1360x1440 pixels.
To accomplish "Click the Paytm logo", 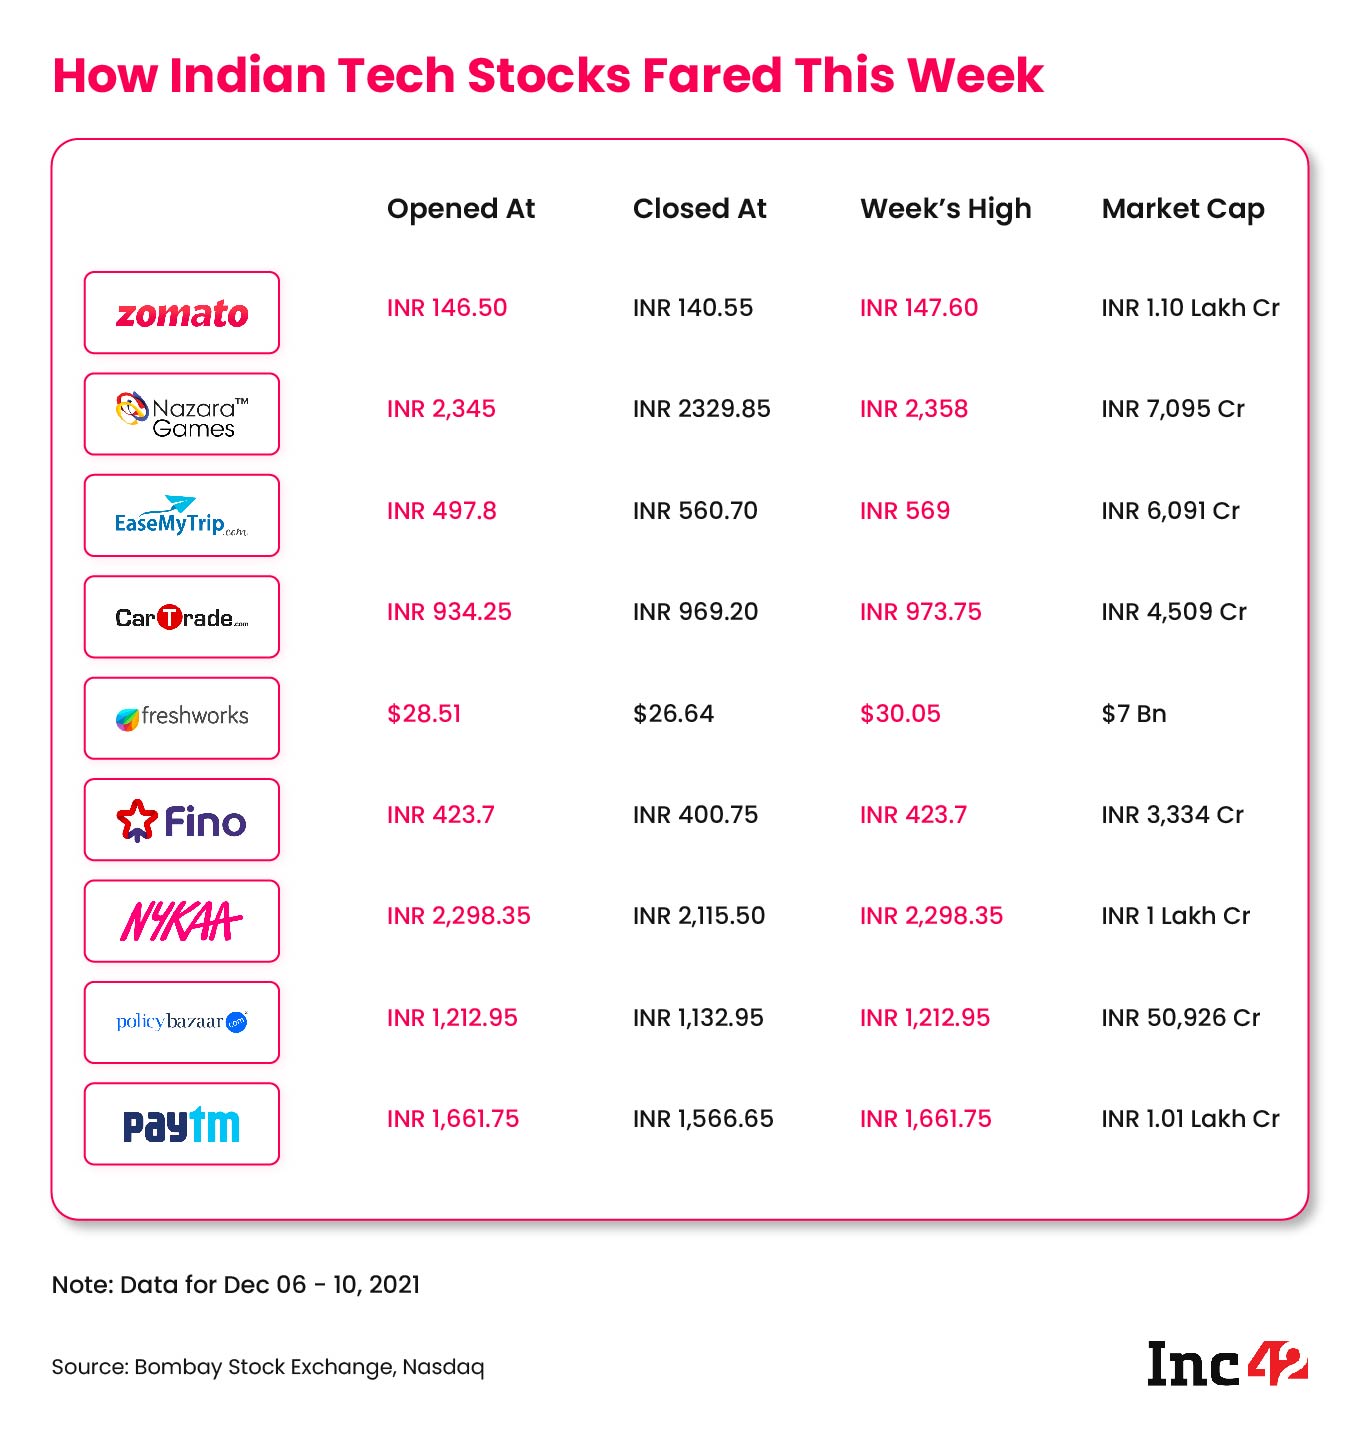I will pos(181,1124).
